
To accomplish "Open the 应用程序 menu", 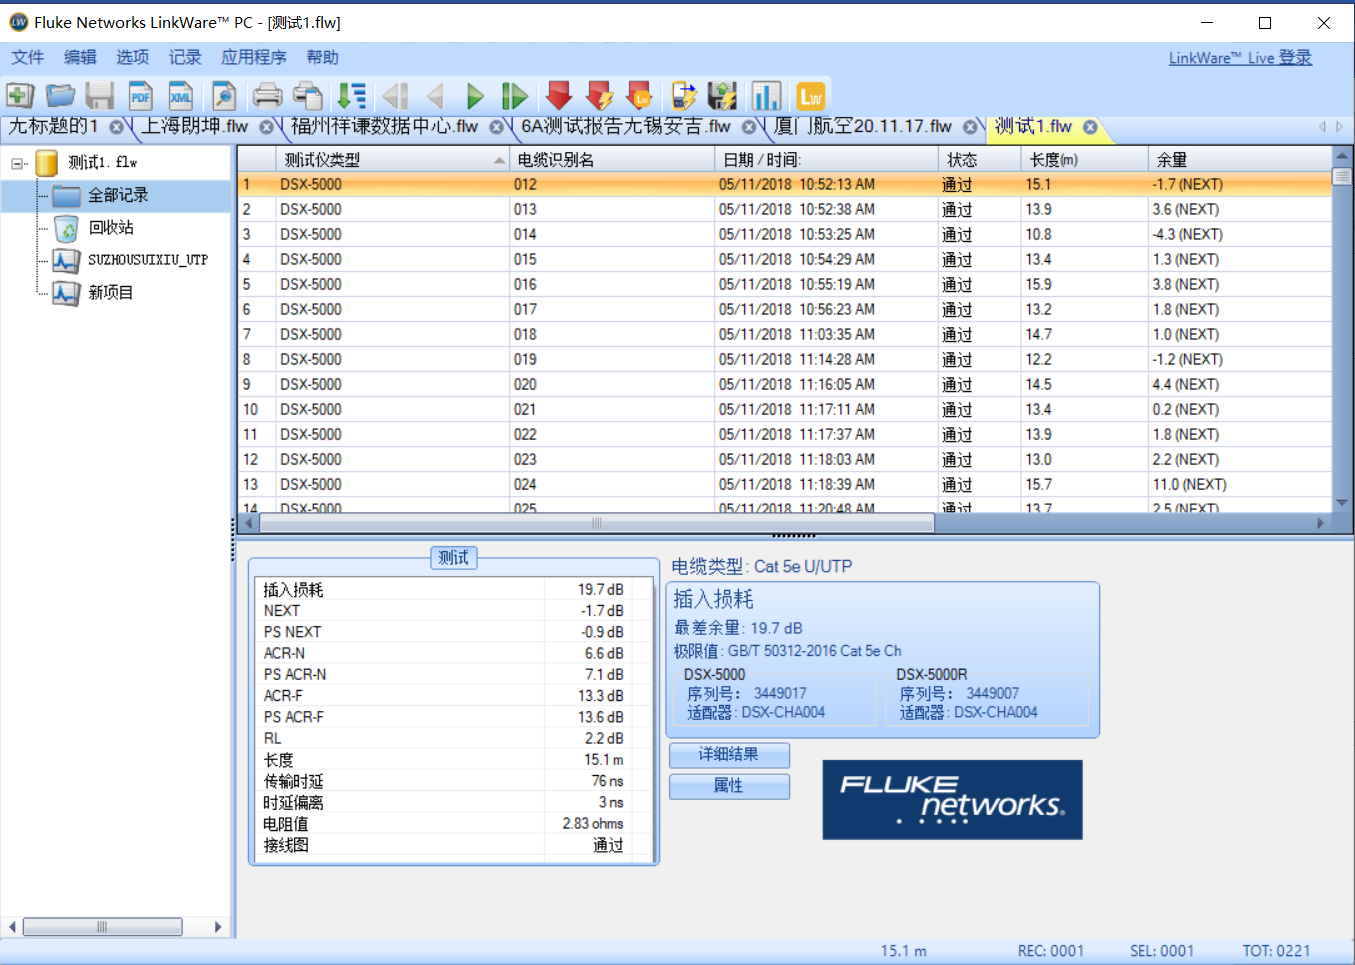I will [x=253, y=58].
